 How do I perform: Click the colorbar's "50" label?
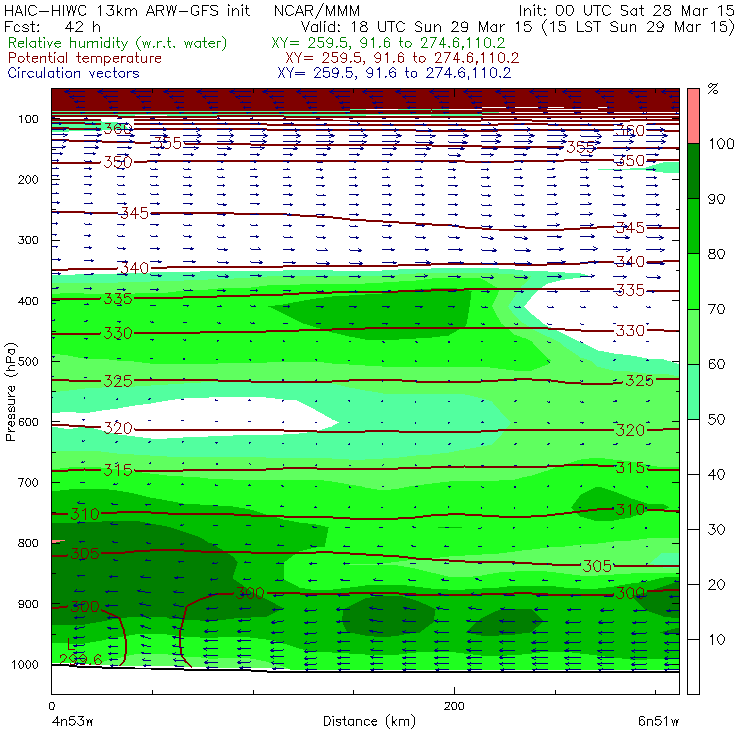[717, 419]
